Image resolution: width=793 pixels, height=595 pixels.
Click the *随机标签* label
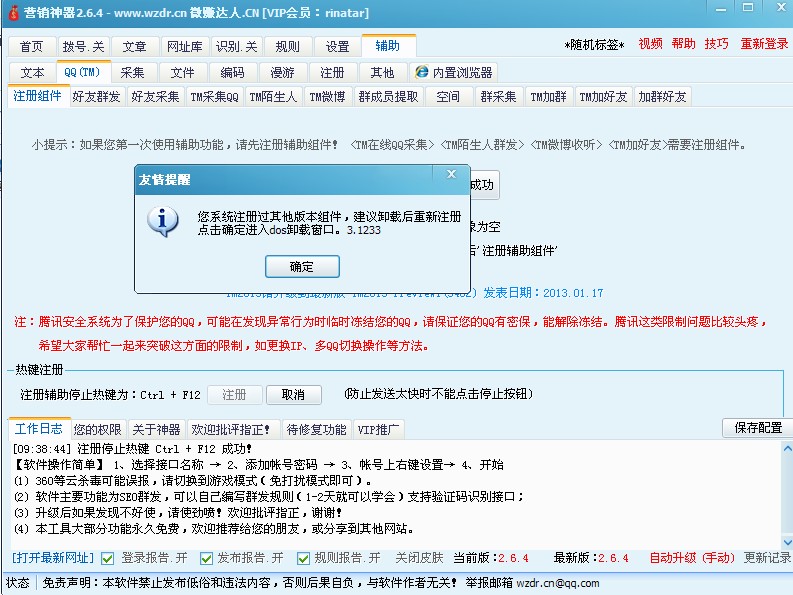point(594,45)
